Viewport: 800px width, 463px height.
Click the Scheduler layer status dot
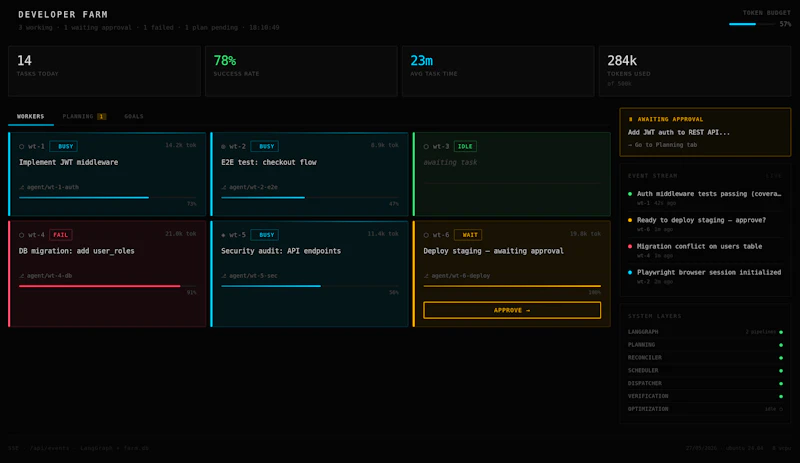(781, 371)
